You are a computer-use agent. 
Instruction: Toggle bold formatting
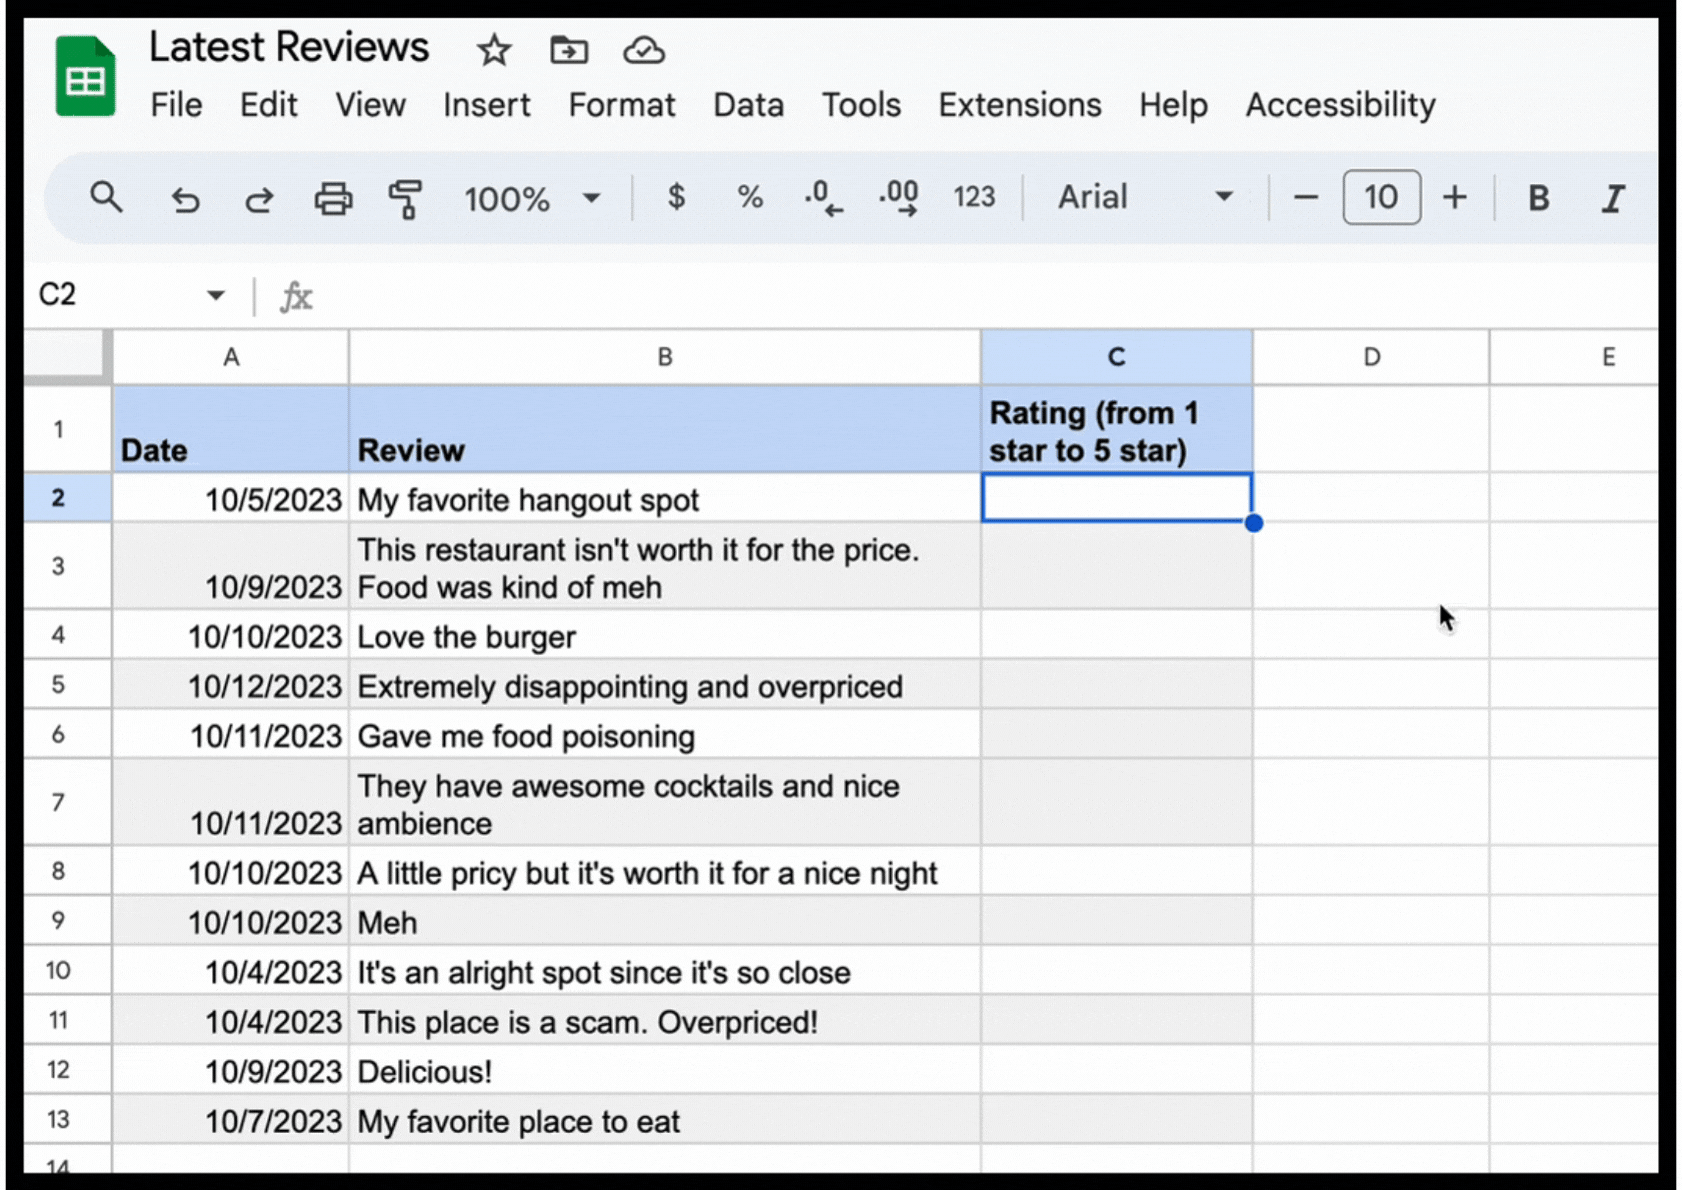point(1538,198)
